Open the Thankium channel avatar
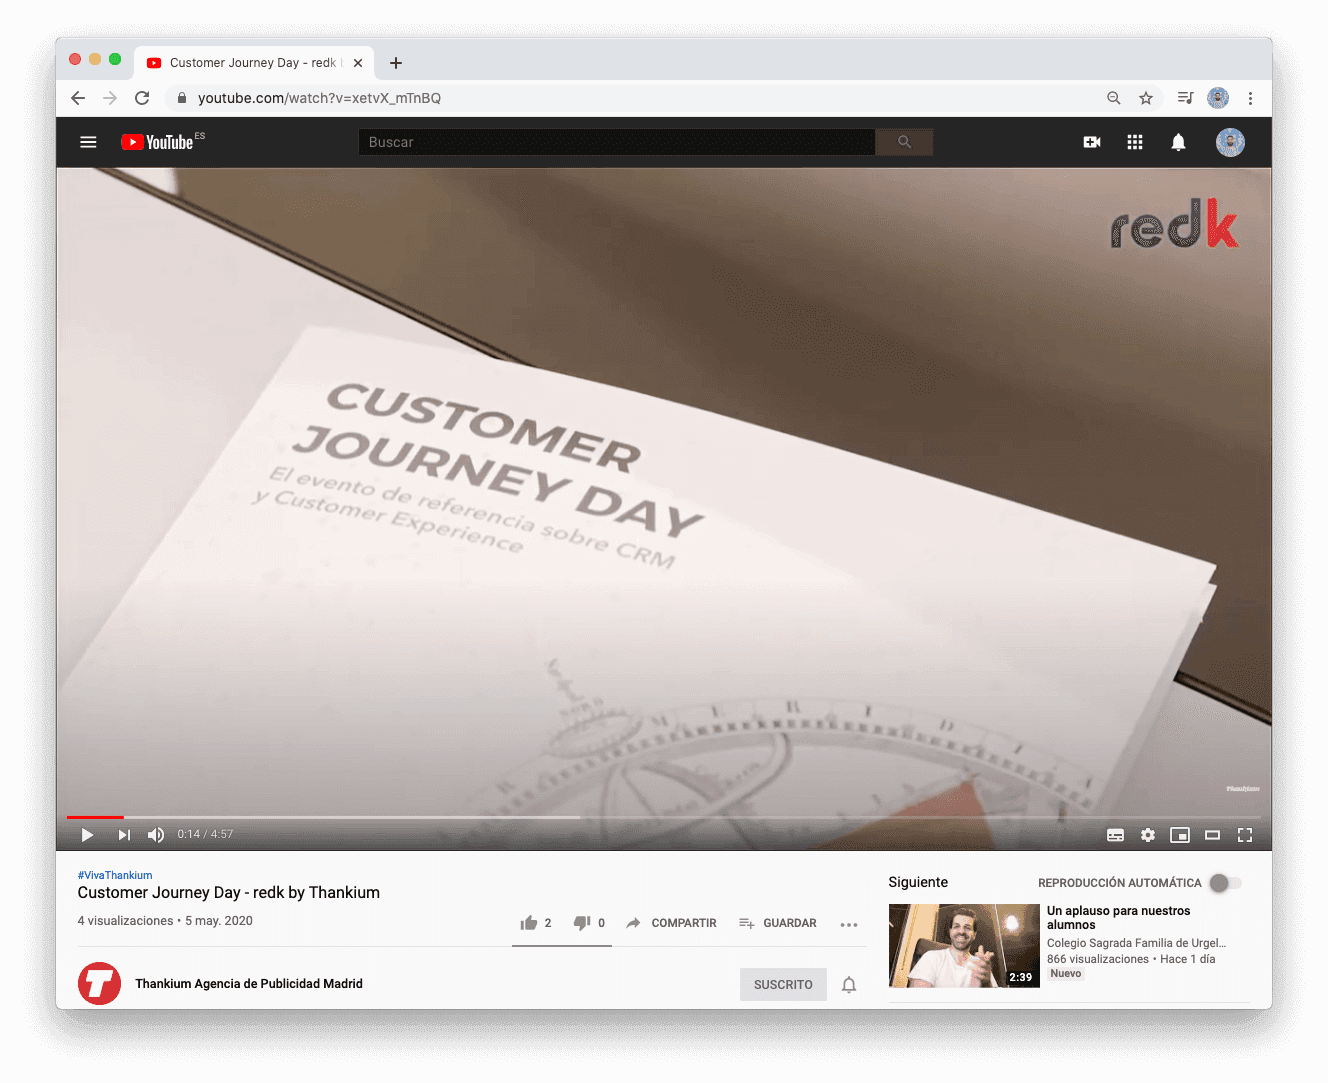The image size is (1328, 1083). (99, 984)
